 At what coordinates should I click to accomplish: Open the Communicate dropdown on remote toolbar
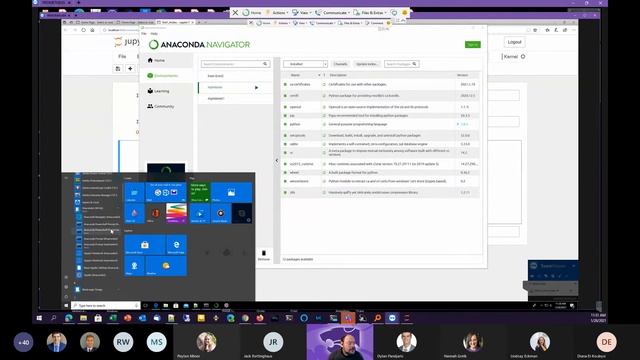[x=333, y=13]
